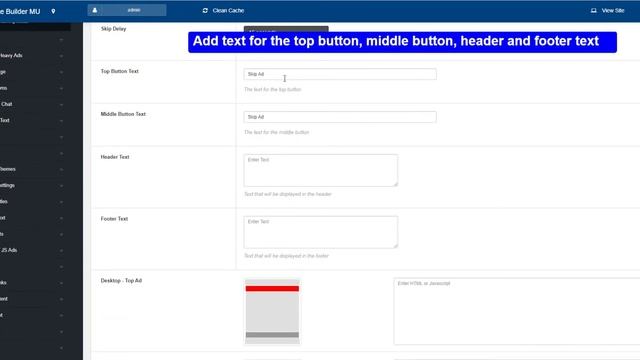Expand the Themes sidebar menu chevron
The width and height of the screenshot is (640, 360).
[61, 169]
